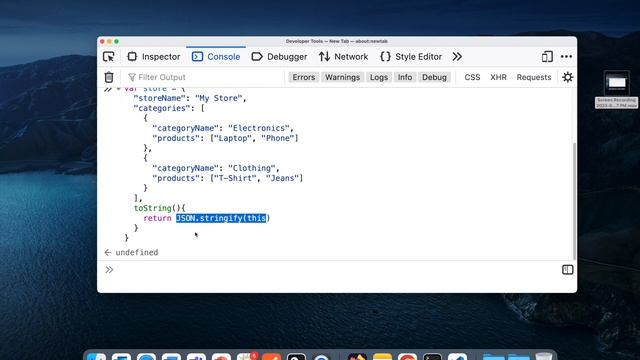Toggle the Info filter
Viewport: 640px width, 360px height.
[405, 77]
